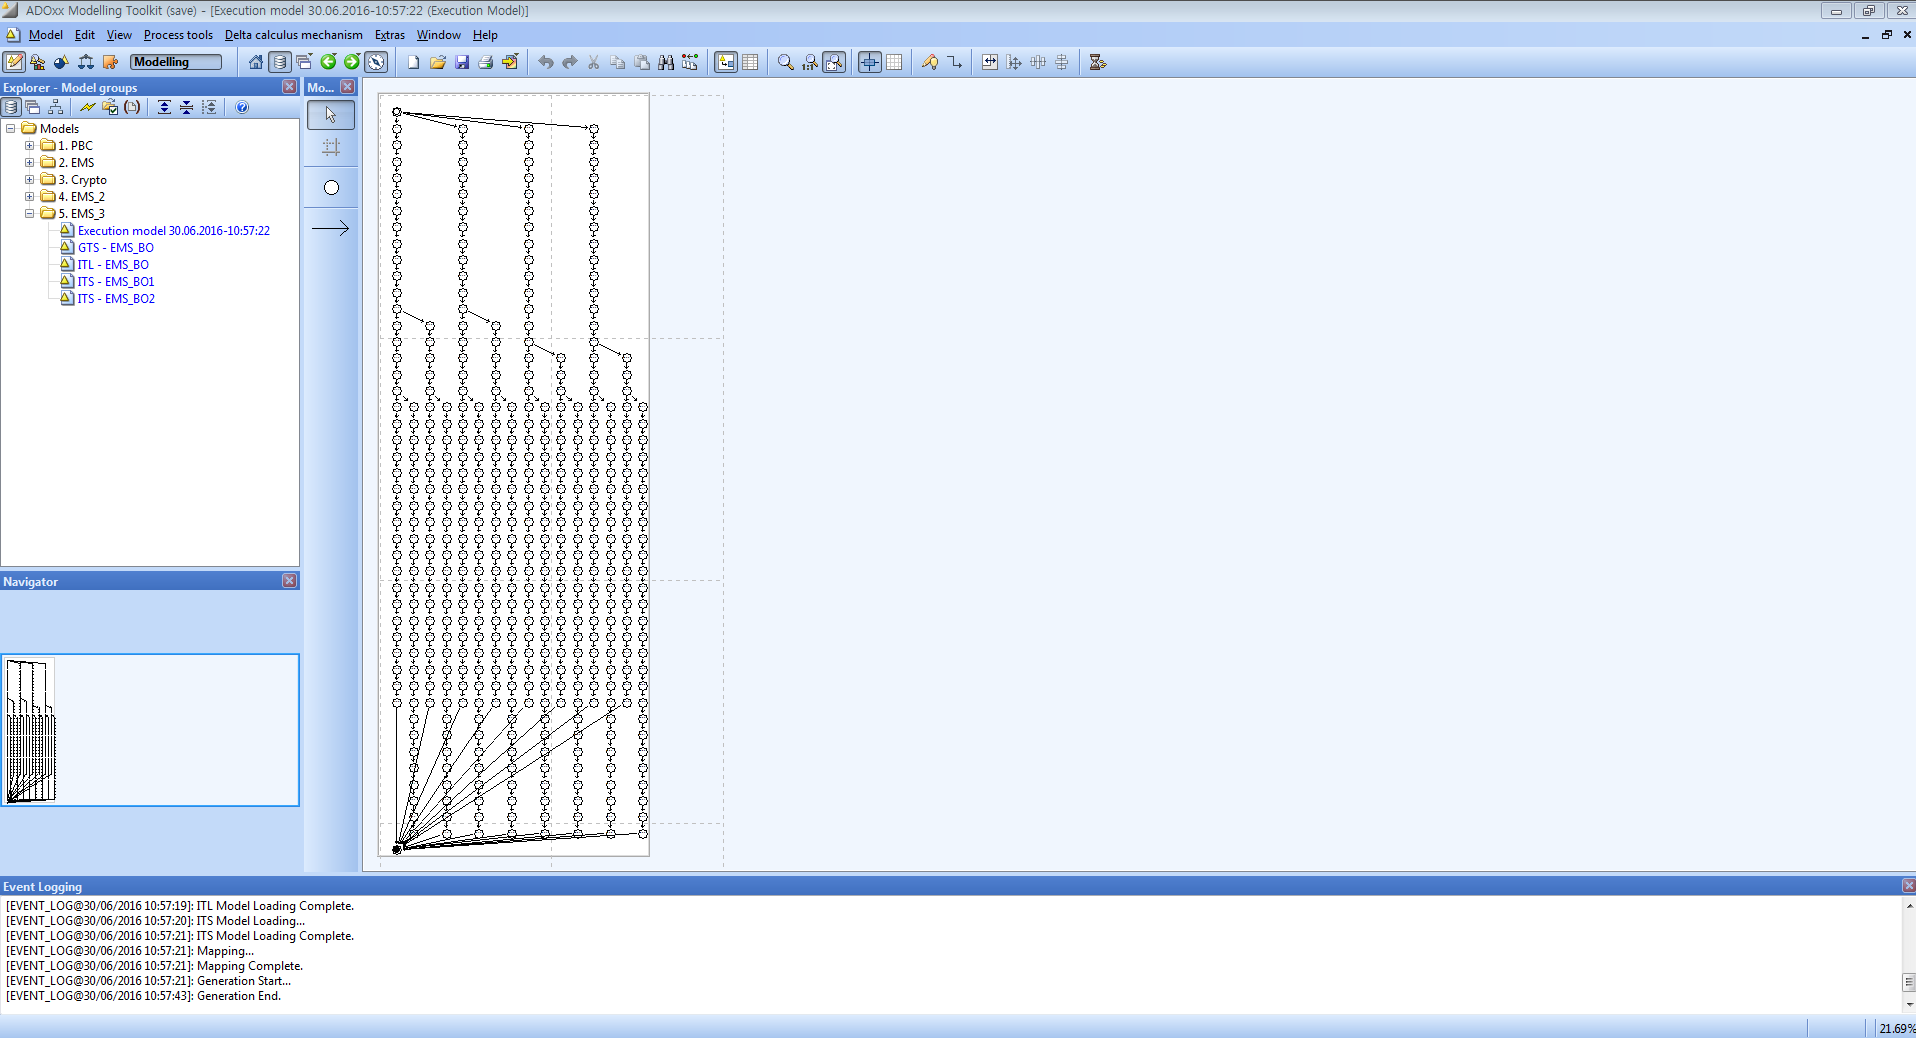This screenshot has width=1916, height=1038.
Task: Close the Event Logging panel
Action: click(x=1908, y=886)
